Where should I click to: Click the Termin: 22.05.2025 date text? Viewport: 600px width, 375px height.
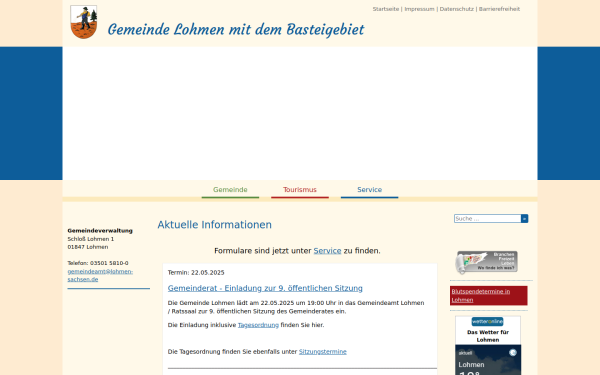pyautogui.click(x=196, y=272)
